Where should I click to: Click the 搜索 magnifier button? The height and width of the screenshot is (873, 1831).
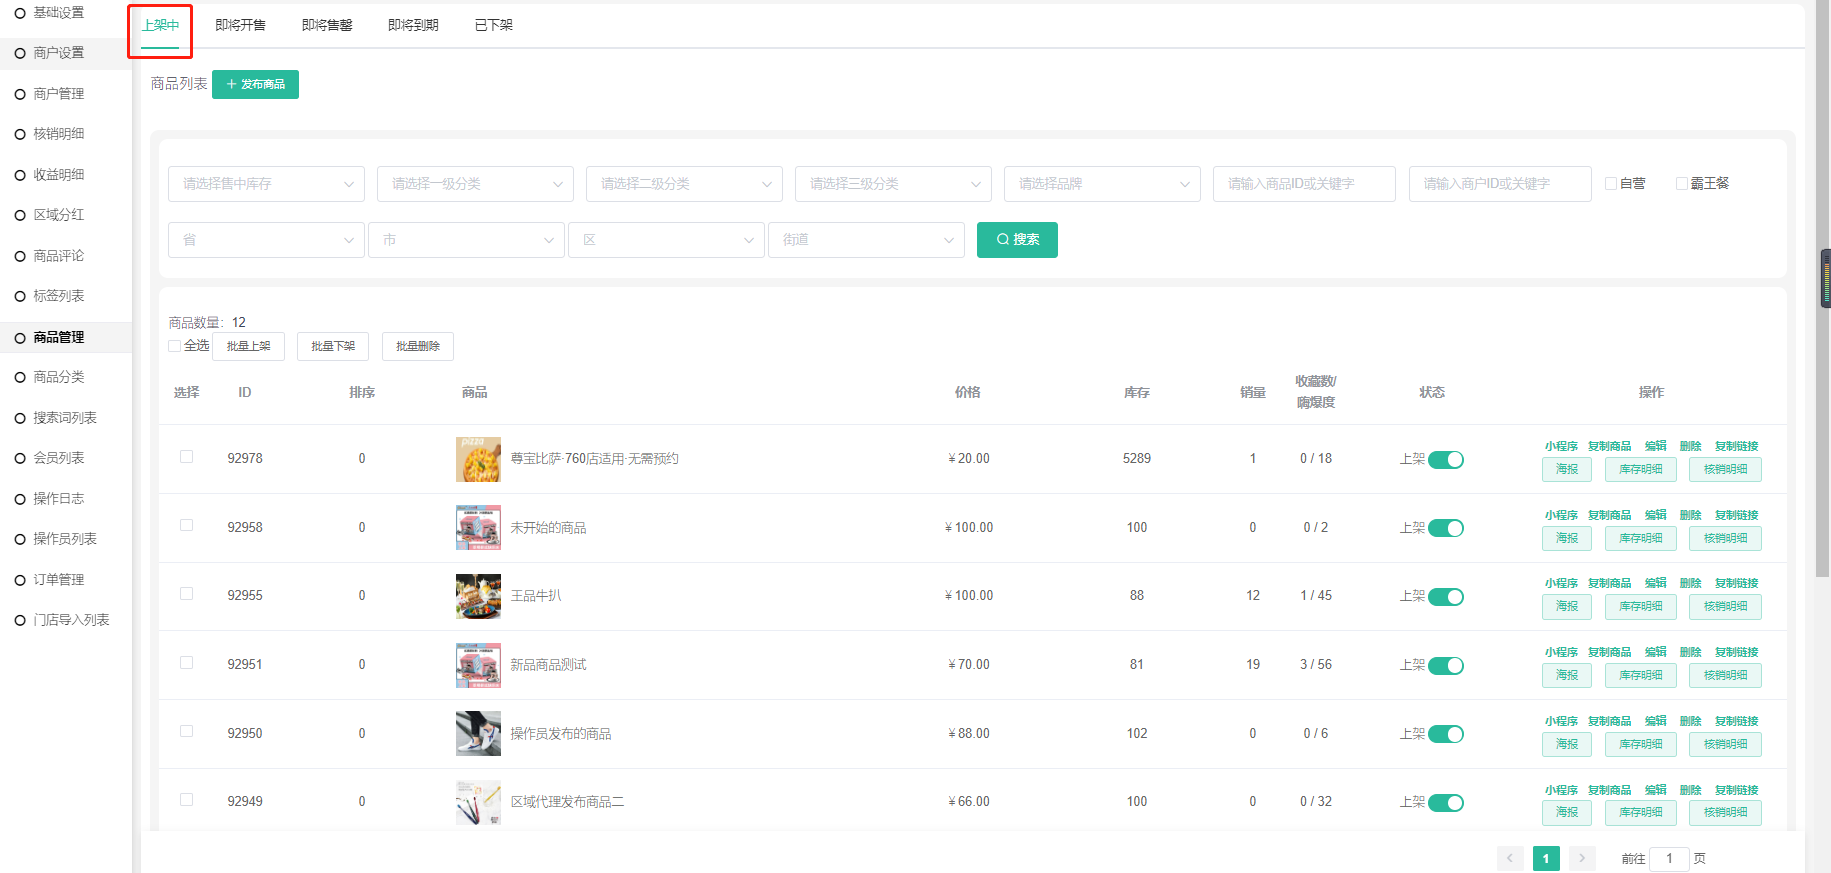pos(1017,240)
